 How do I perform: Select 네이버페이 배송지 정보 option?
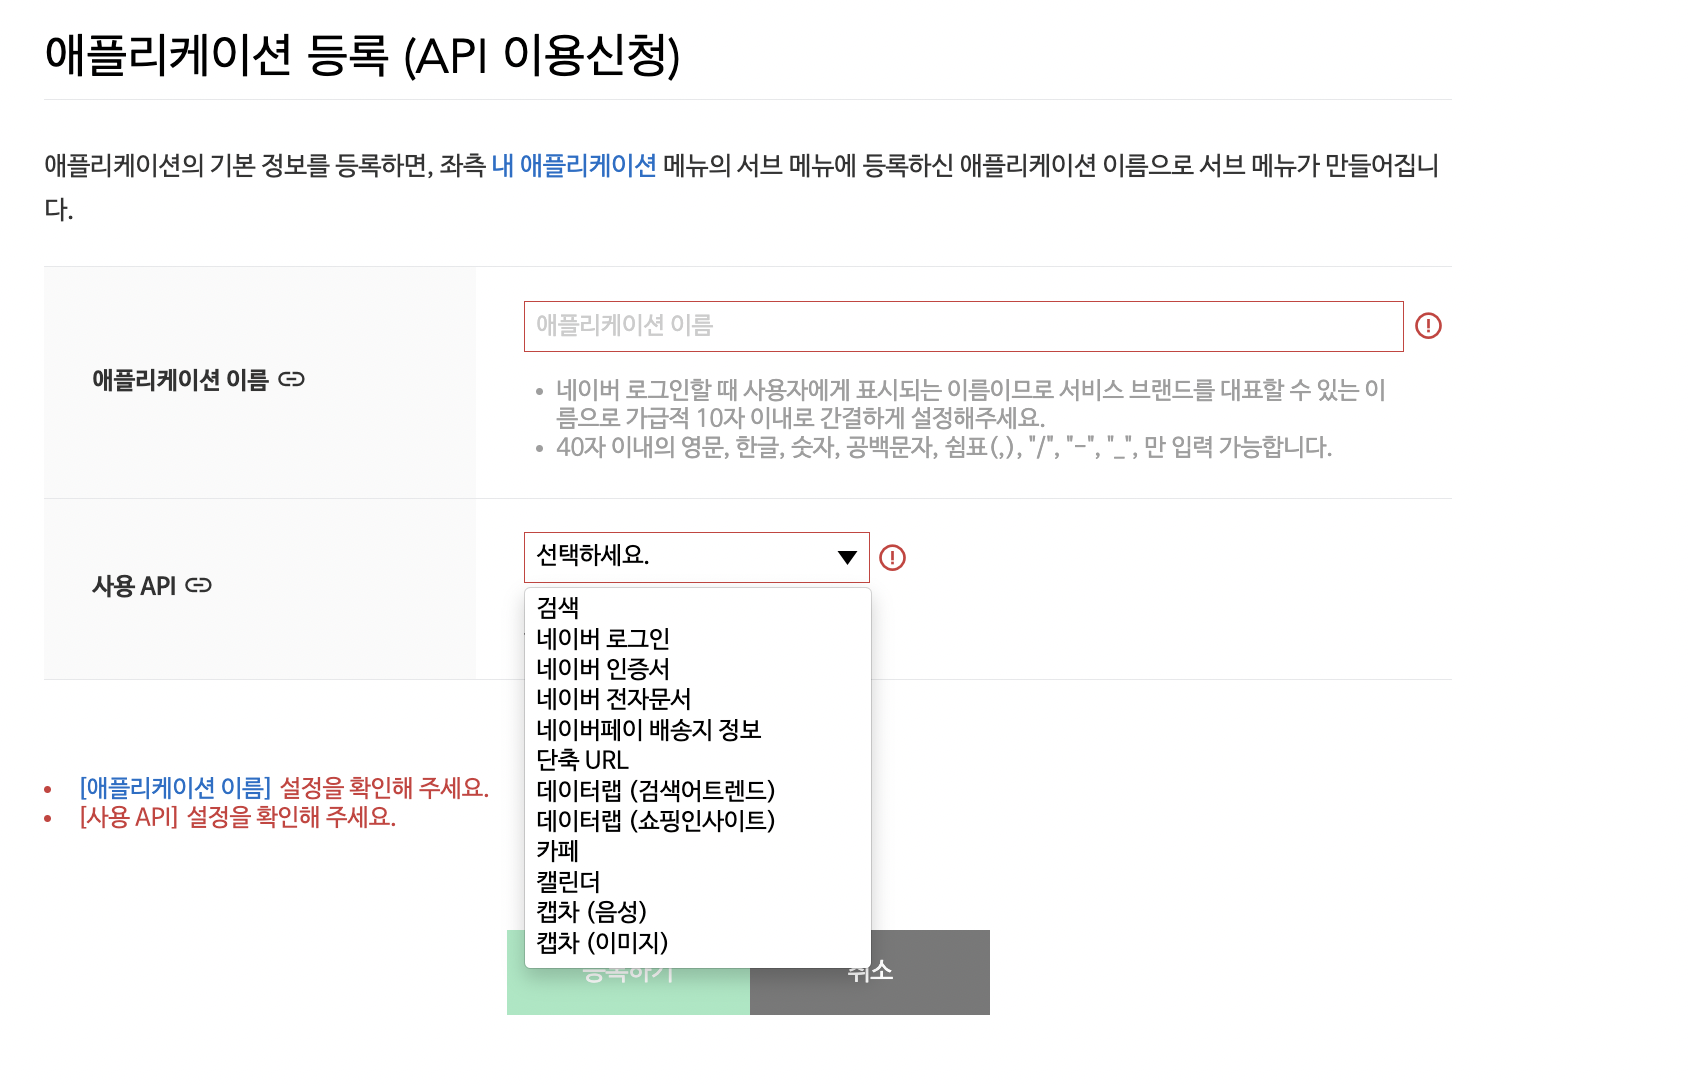click(698, 729)
